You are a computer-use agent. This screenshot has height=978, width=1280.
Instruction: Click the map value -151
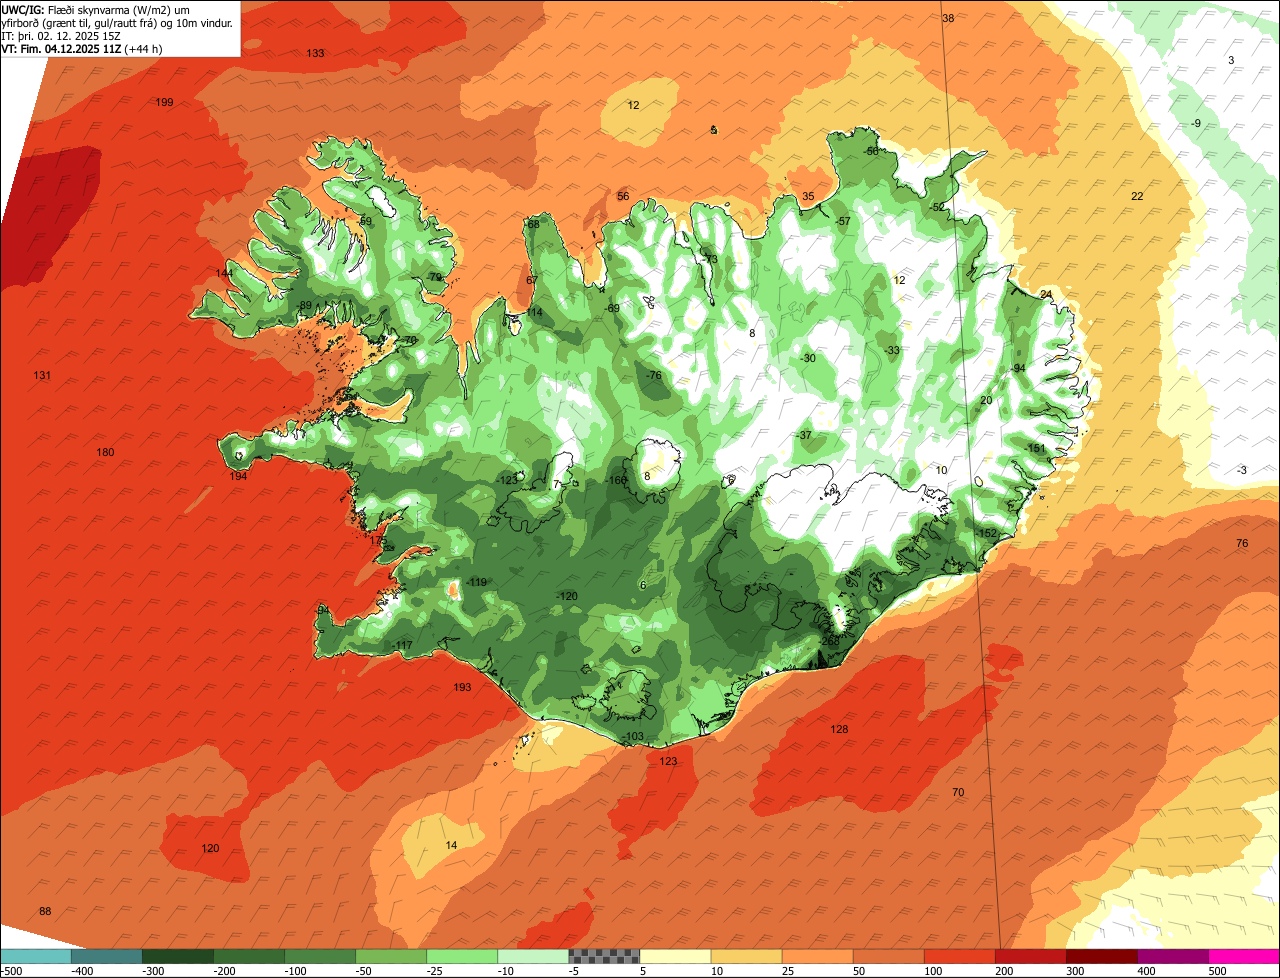(1035, 448)
